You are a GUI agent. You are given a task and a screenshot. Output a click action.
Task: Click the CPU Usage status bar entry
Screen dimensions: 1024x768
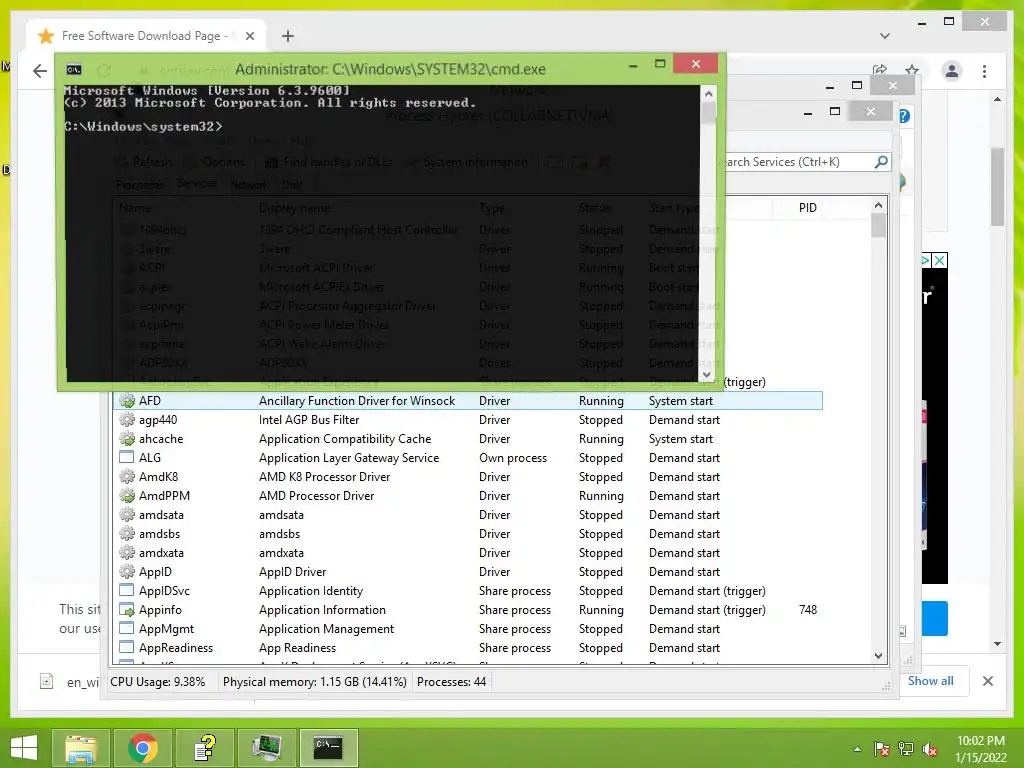[x=157, y=682]
